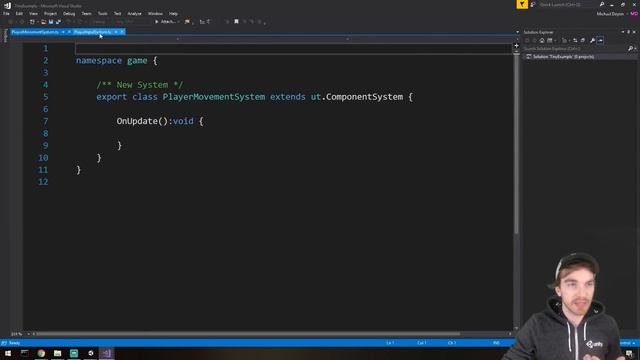
Task: Click the Save All toolbar icon
Action: click(x=58, y=22)
